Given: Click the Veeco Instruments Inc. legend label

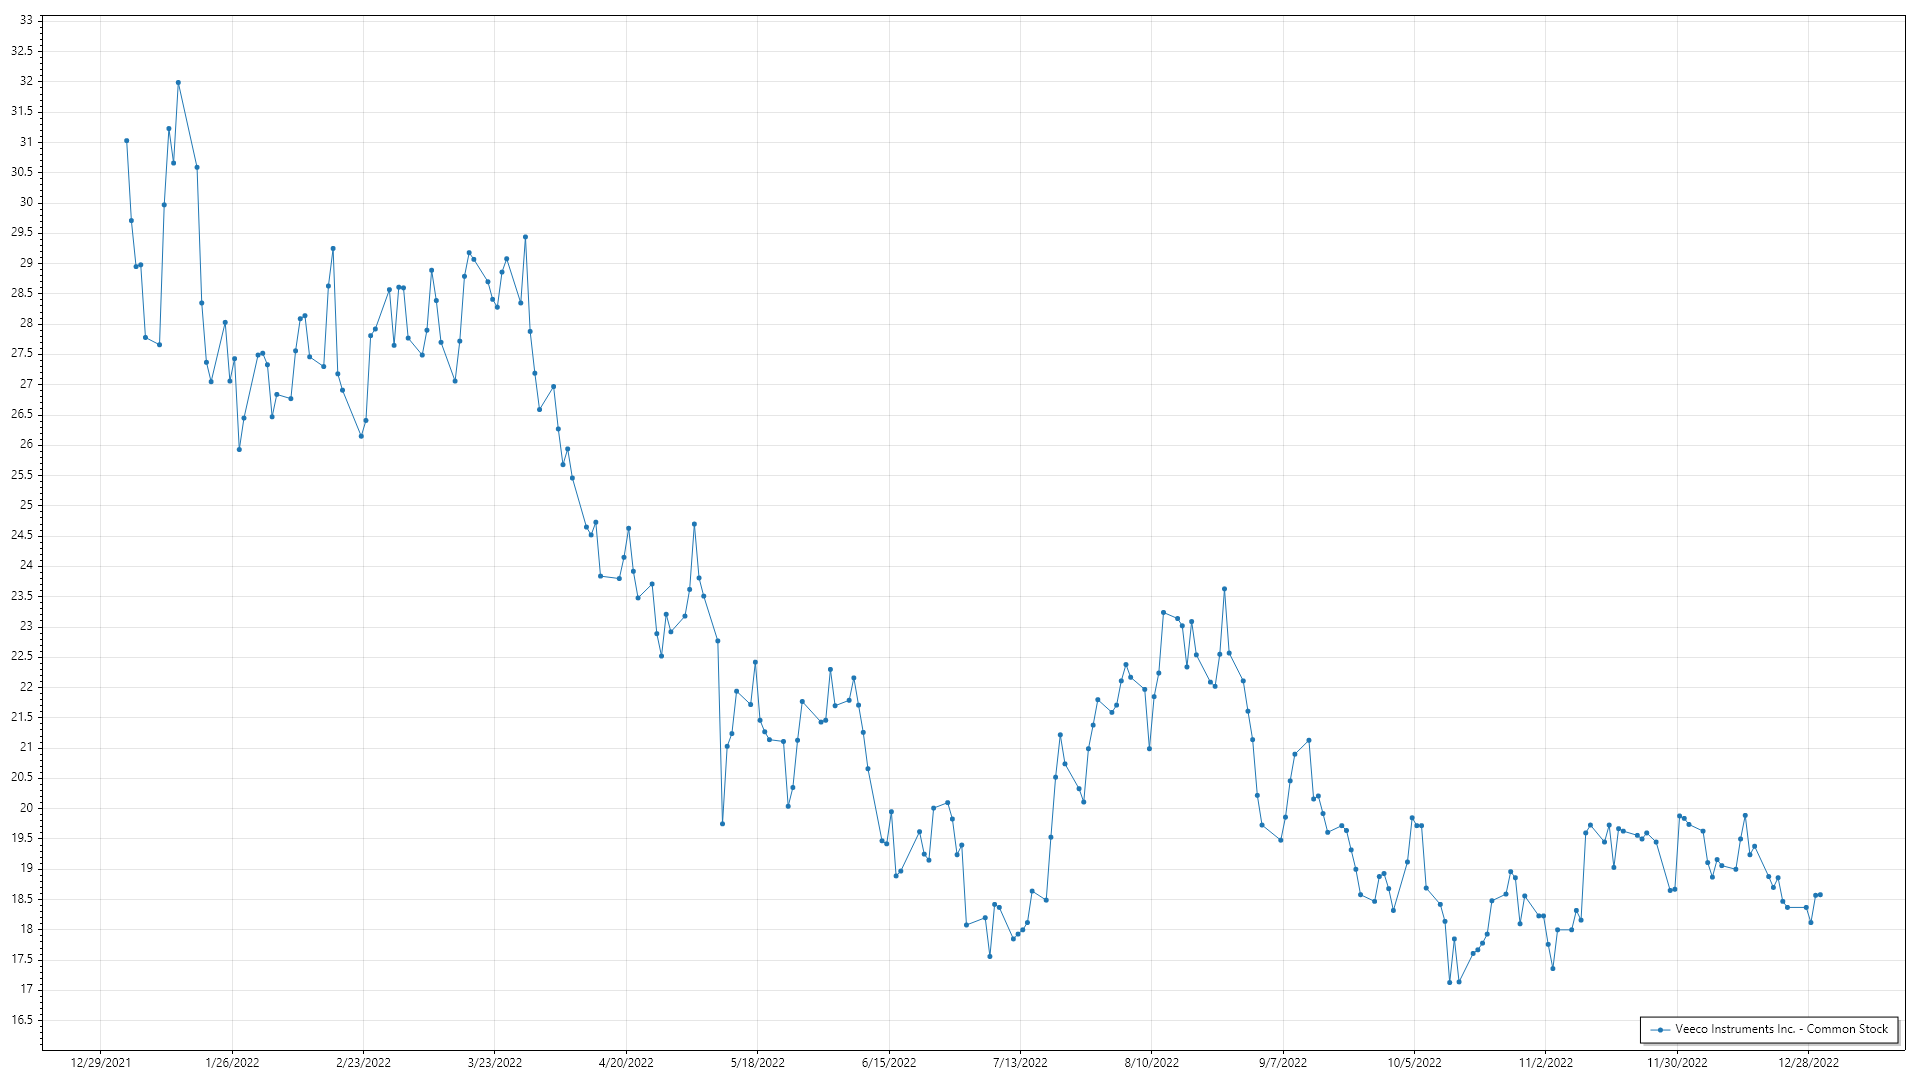Looking at the screenshot, I should (1781, 1029).
